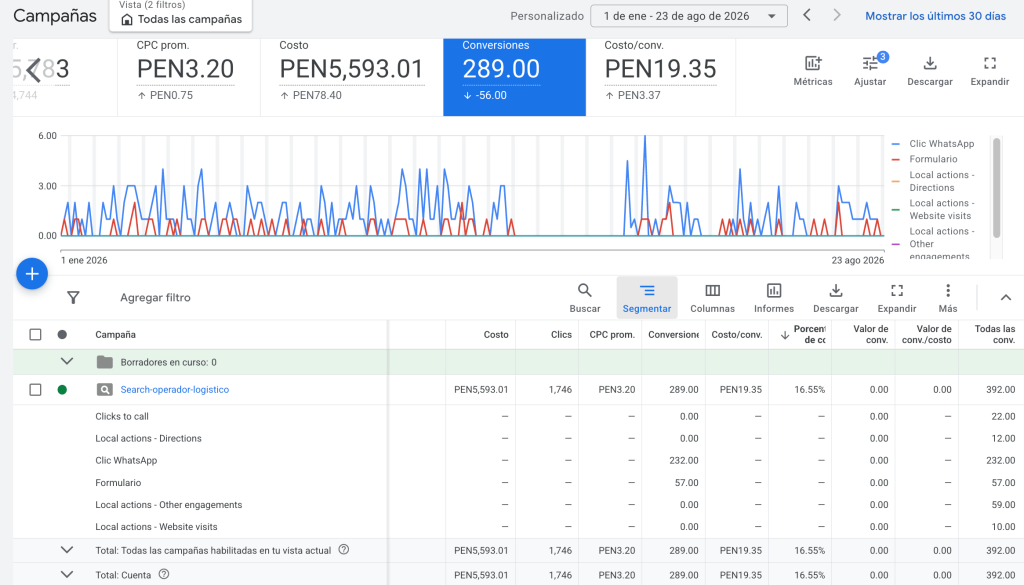Click the help icon next to Total: Cuenta

pyautogui.click(x=164, y=575)
